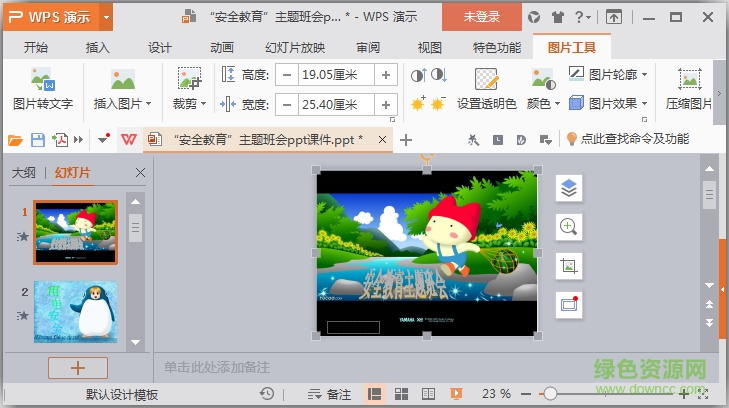Click the 宽度 width input field

[336, 105]
